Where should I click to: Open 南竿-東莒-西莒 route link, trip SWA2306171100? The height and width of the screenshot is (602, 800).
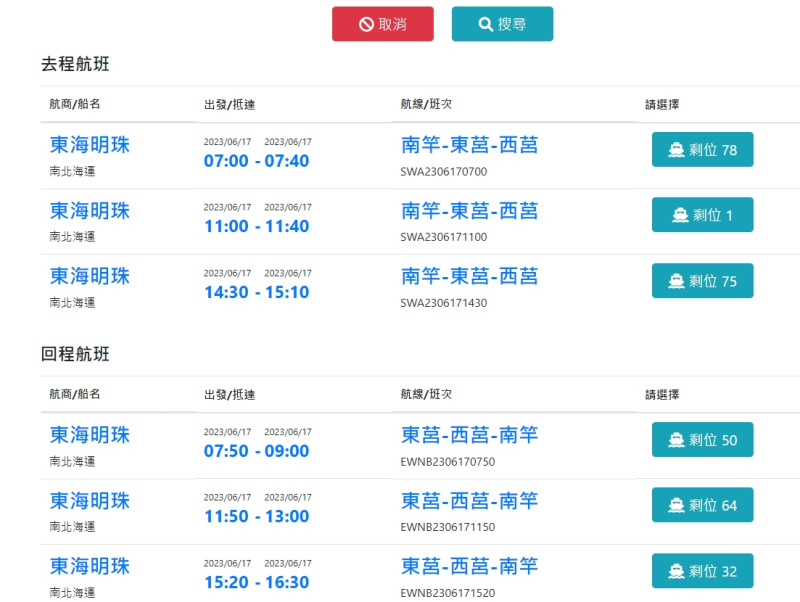point(469,211)
